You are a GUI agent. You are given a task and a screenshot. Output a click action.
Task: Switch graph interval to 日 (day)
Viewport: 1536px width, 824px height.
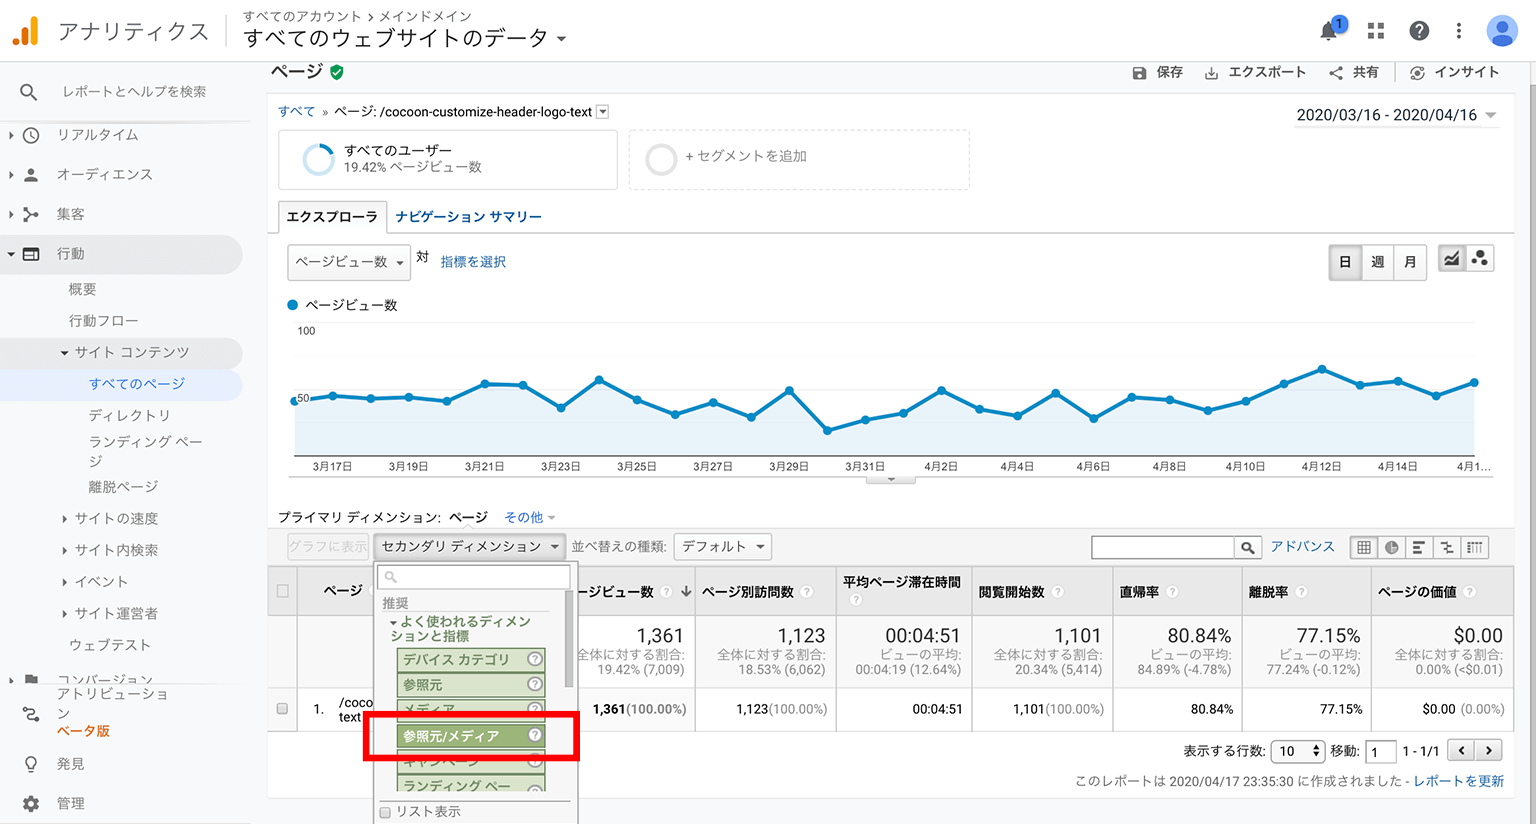(1345, 262)
